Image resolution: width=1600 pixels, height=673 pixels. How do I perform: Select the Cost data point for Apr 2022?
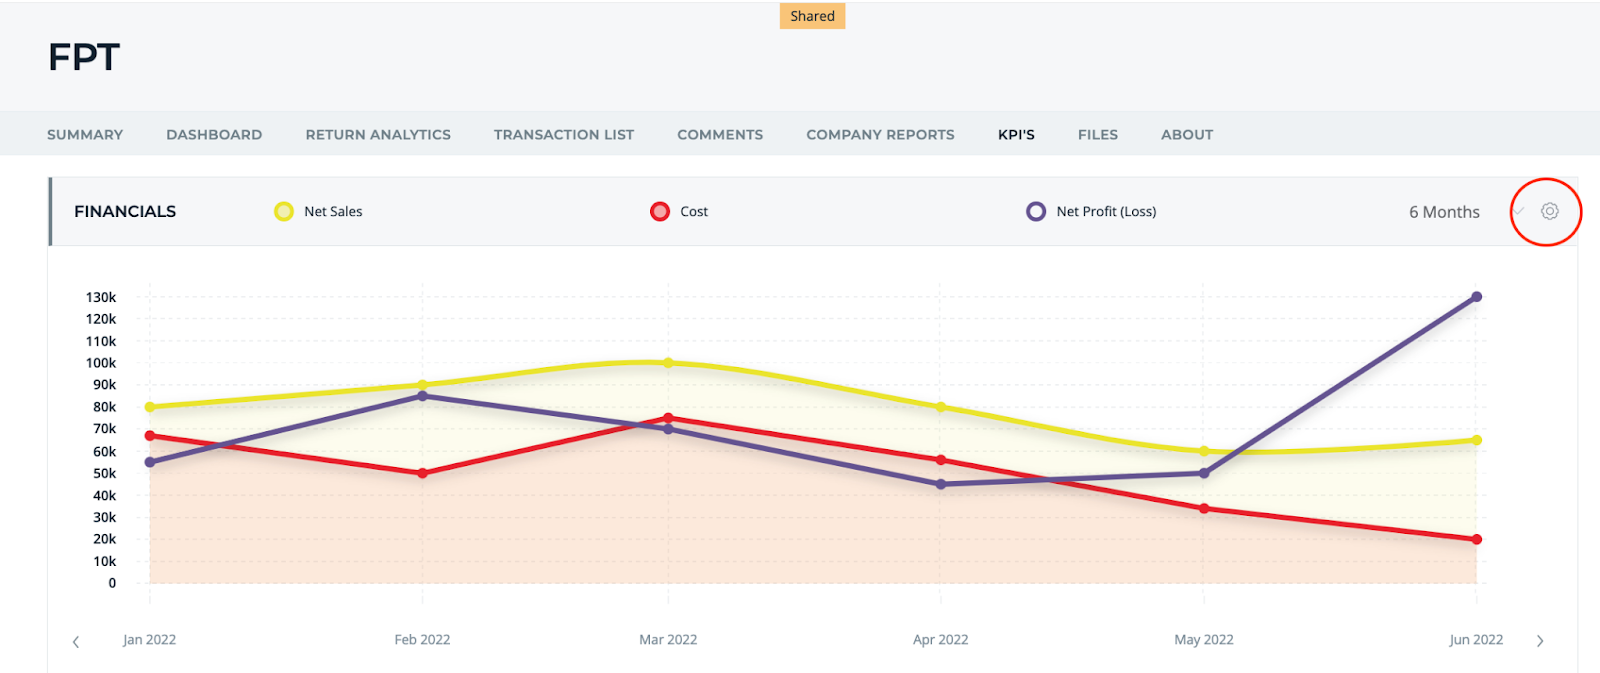941,460
